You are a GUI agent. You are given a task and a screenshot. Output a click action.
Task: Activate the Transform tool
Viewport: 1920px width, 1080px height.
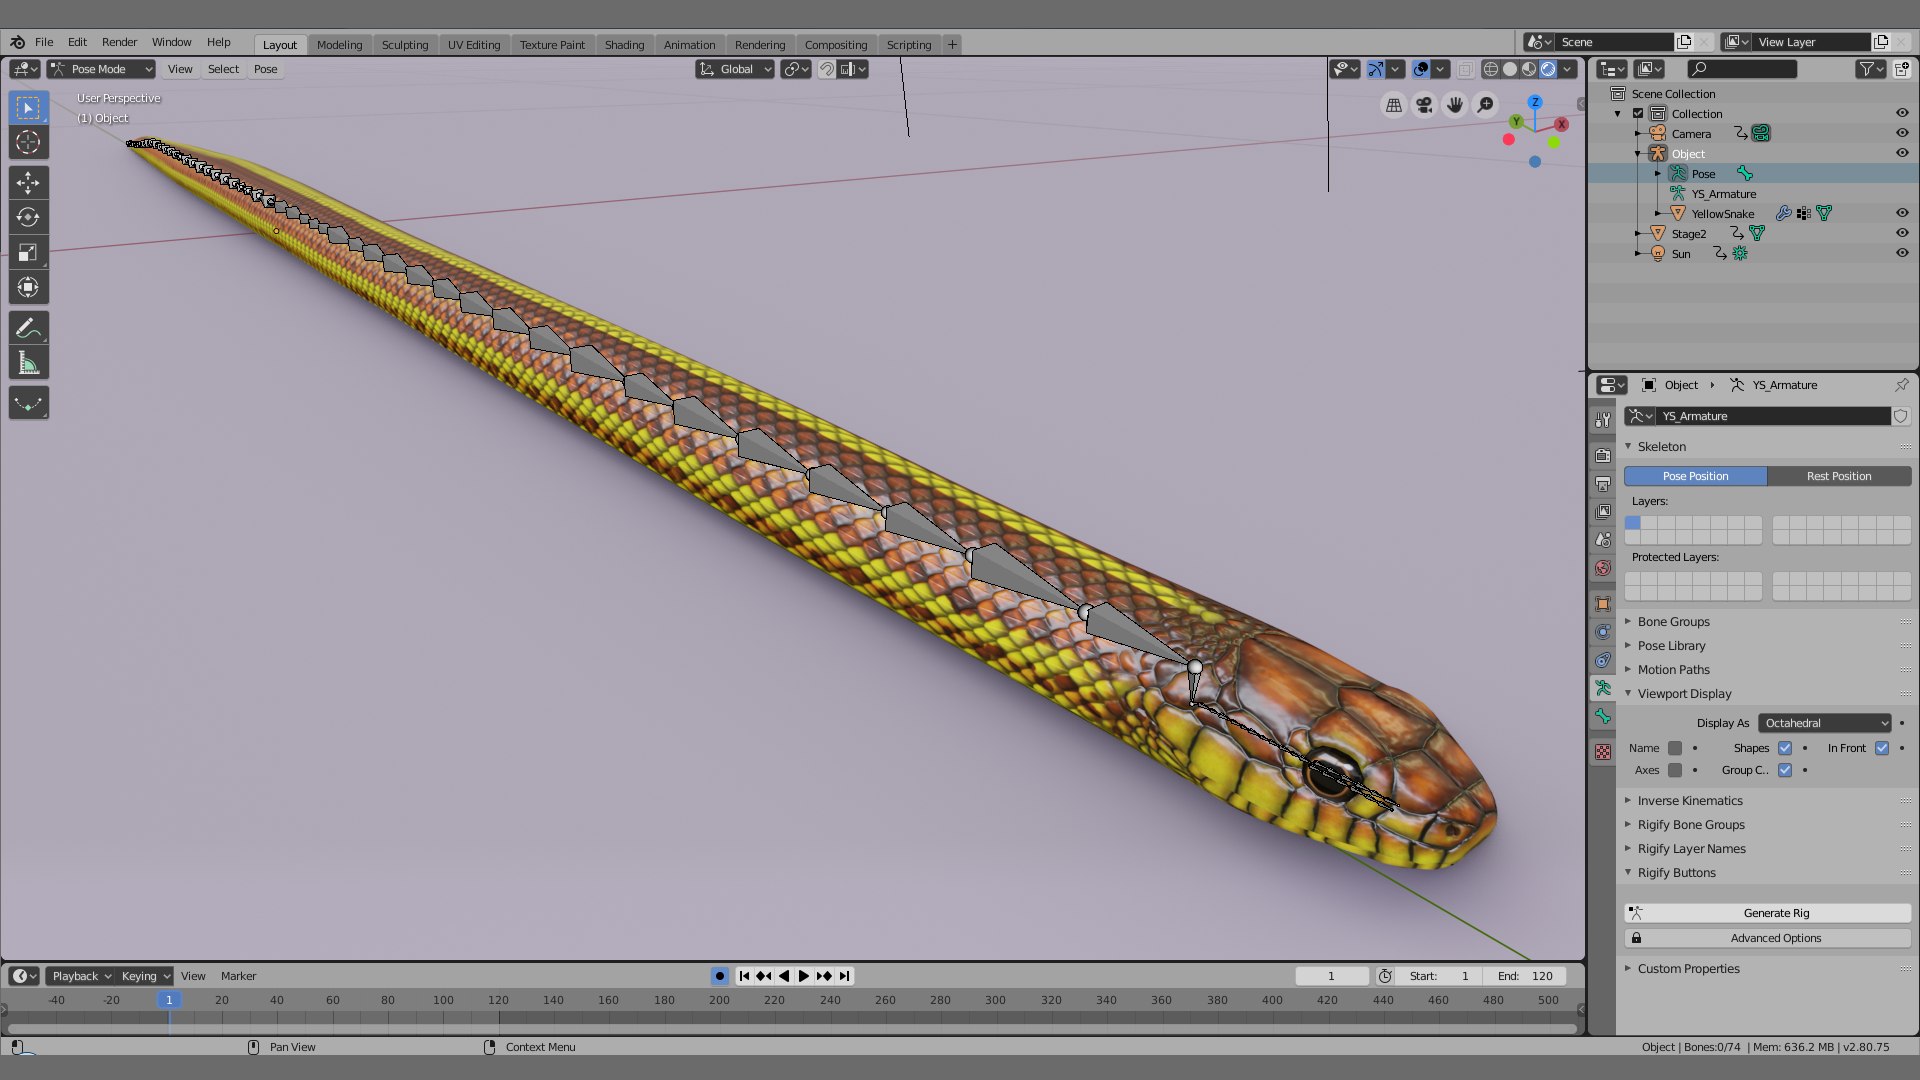pos(28,287)
